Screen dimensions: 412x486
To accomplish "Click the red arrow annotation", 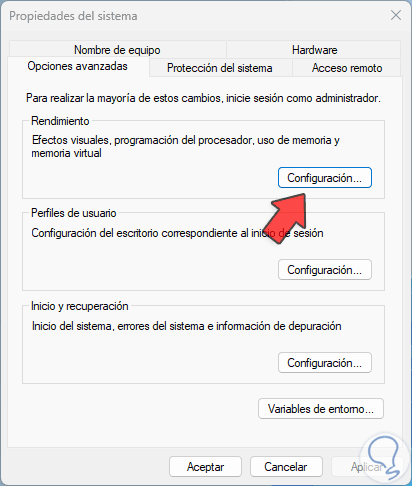I will coord(288,216).
